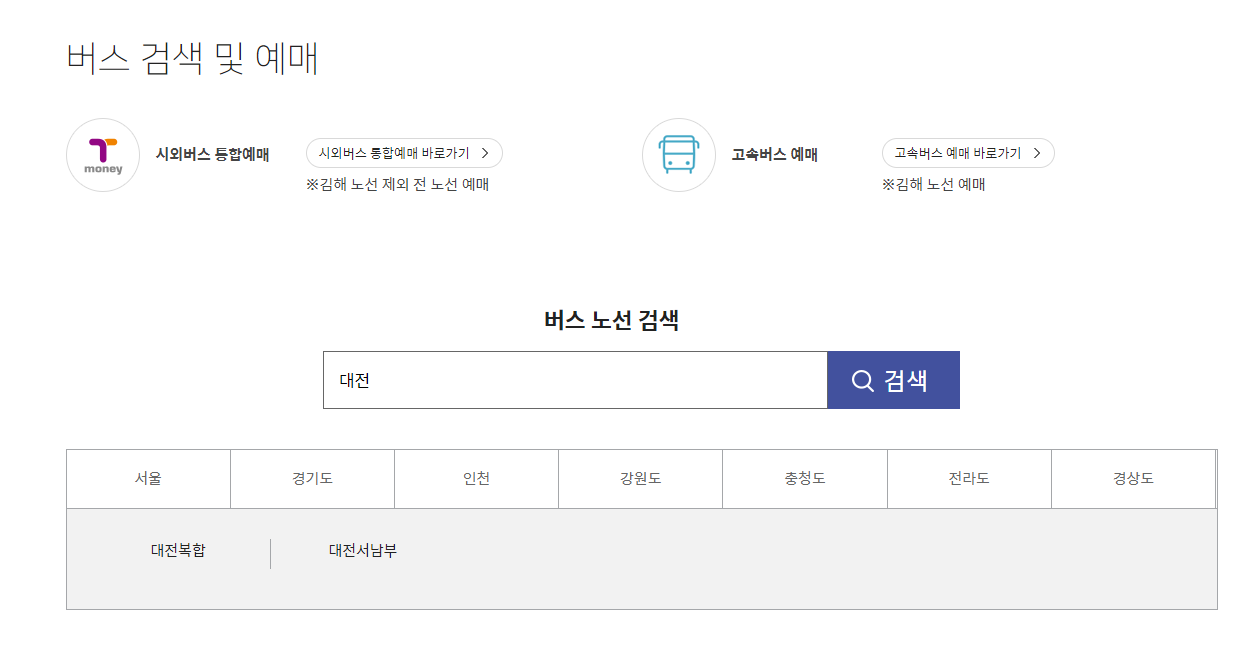
Task: Select the 충청도 region tab
Action: [x=805, y=479]
